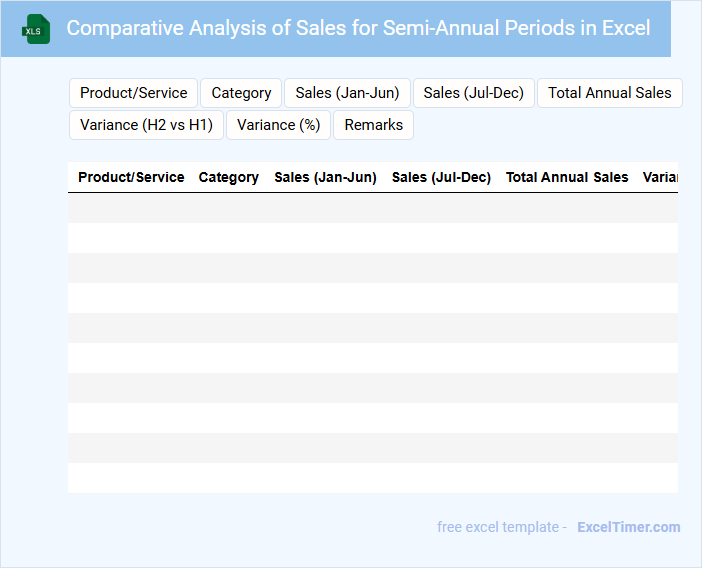This screenshot has width=702, height=568.
Task: Click the green XLS file icon
Action: tap(36, 29)
